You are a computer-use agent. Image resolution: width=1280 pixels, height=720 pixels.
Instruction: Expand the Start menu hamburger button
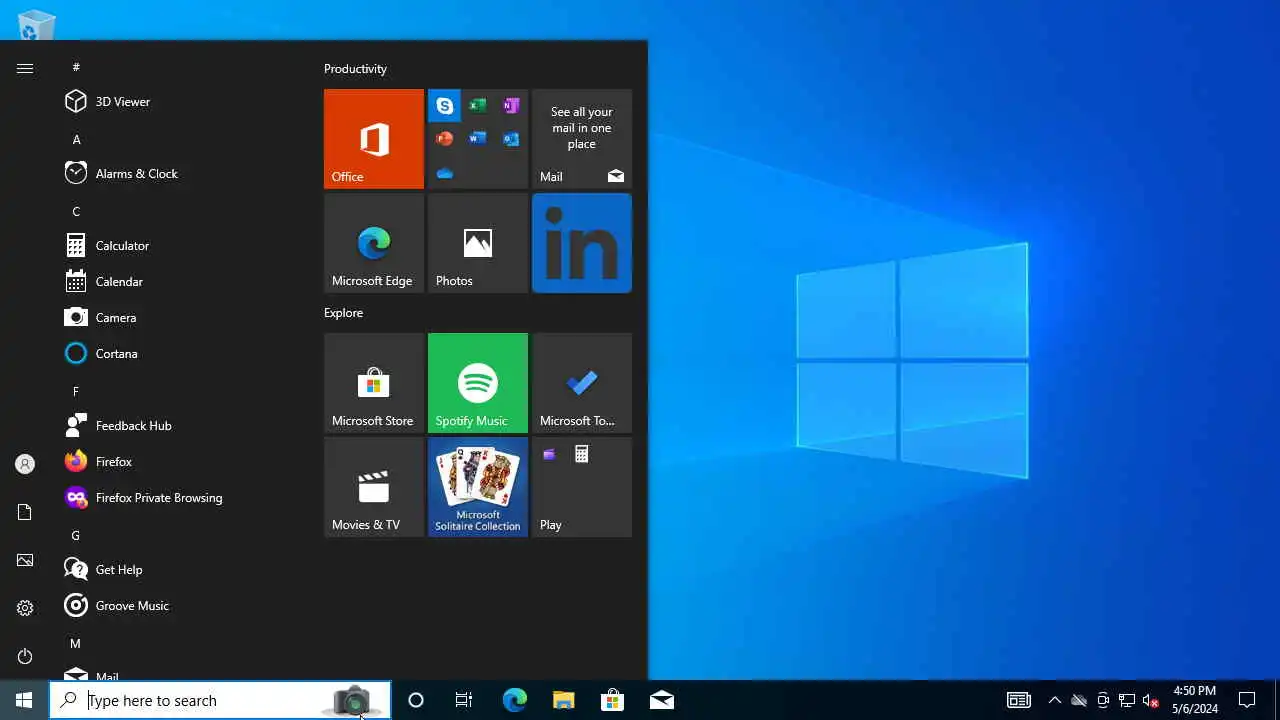click(25, 68)
